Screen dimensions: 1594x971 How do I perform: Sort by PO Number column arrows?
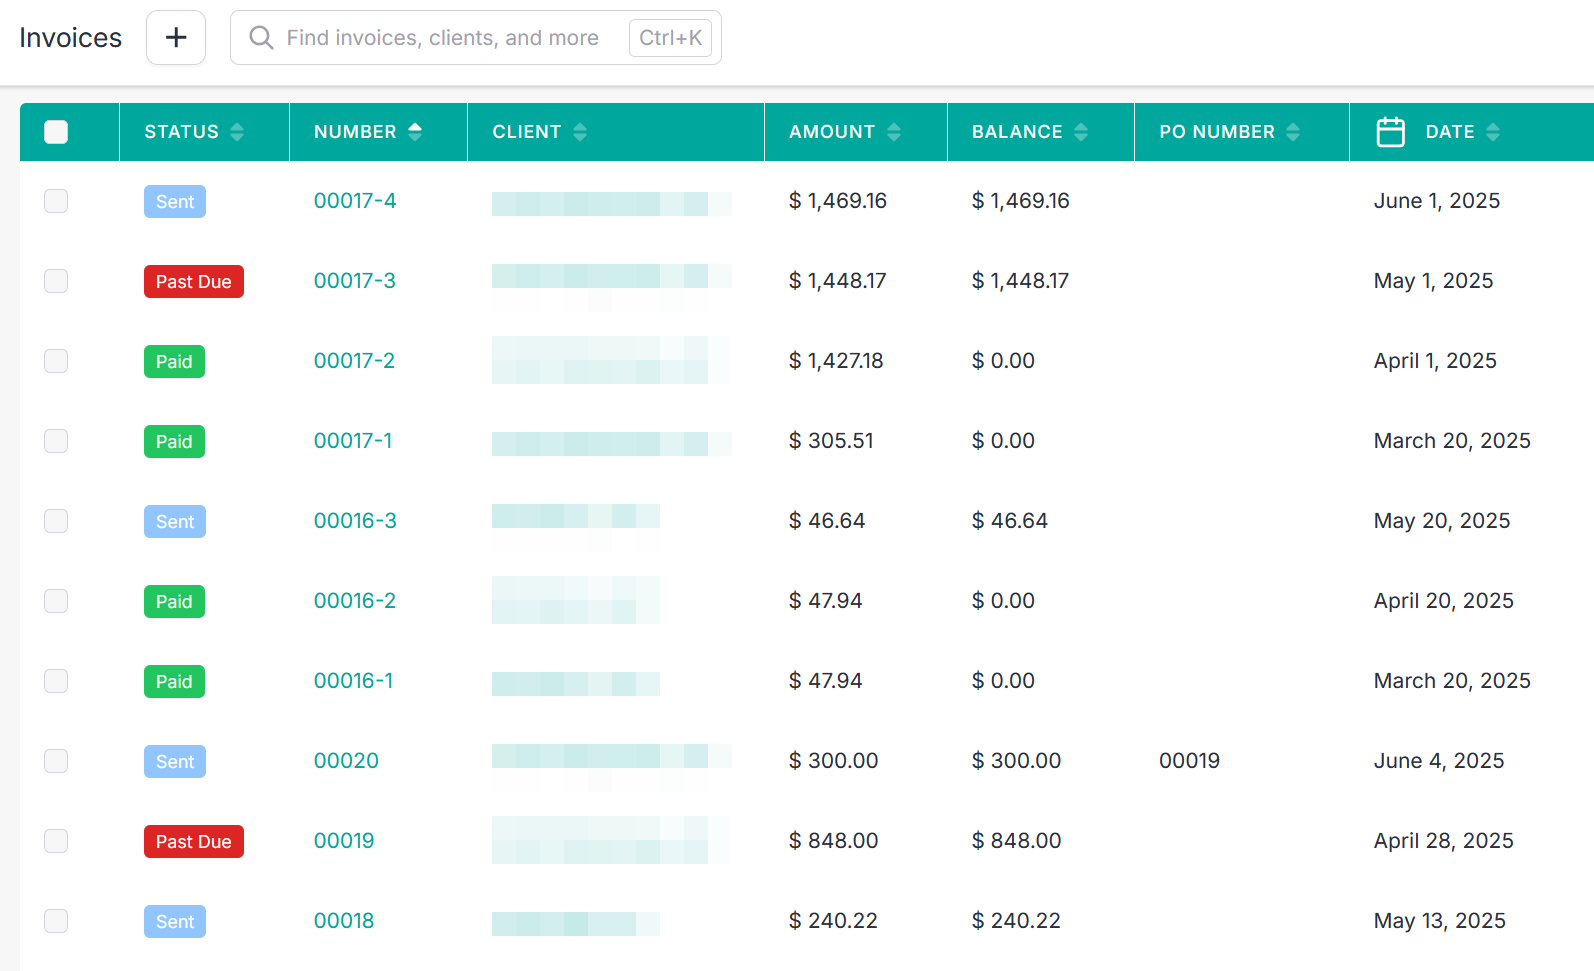coord(1293,132)
